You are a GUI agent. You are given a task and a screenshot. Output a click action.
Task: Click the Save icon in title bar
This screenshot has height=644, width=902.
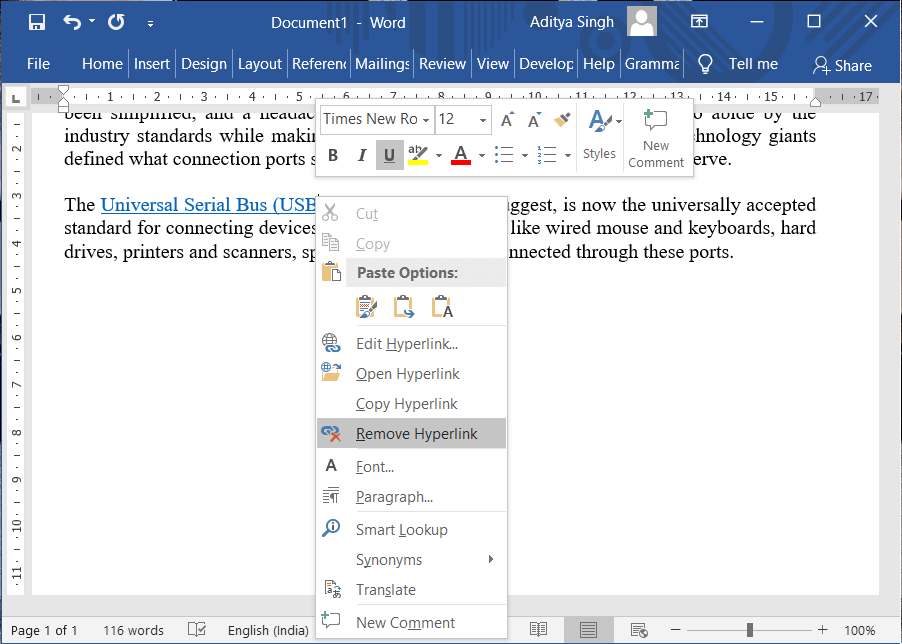click(x=37, y=22)
